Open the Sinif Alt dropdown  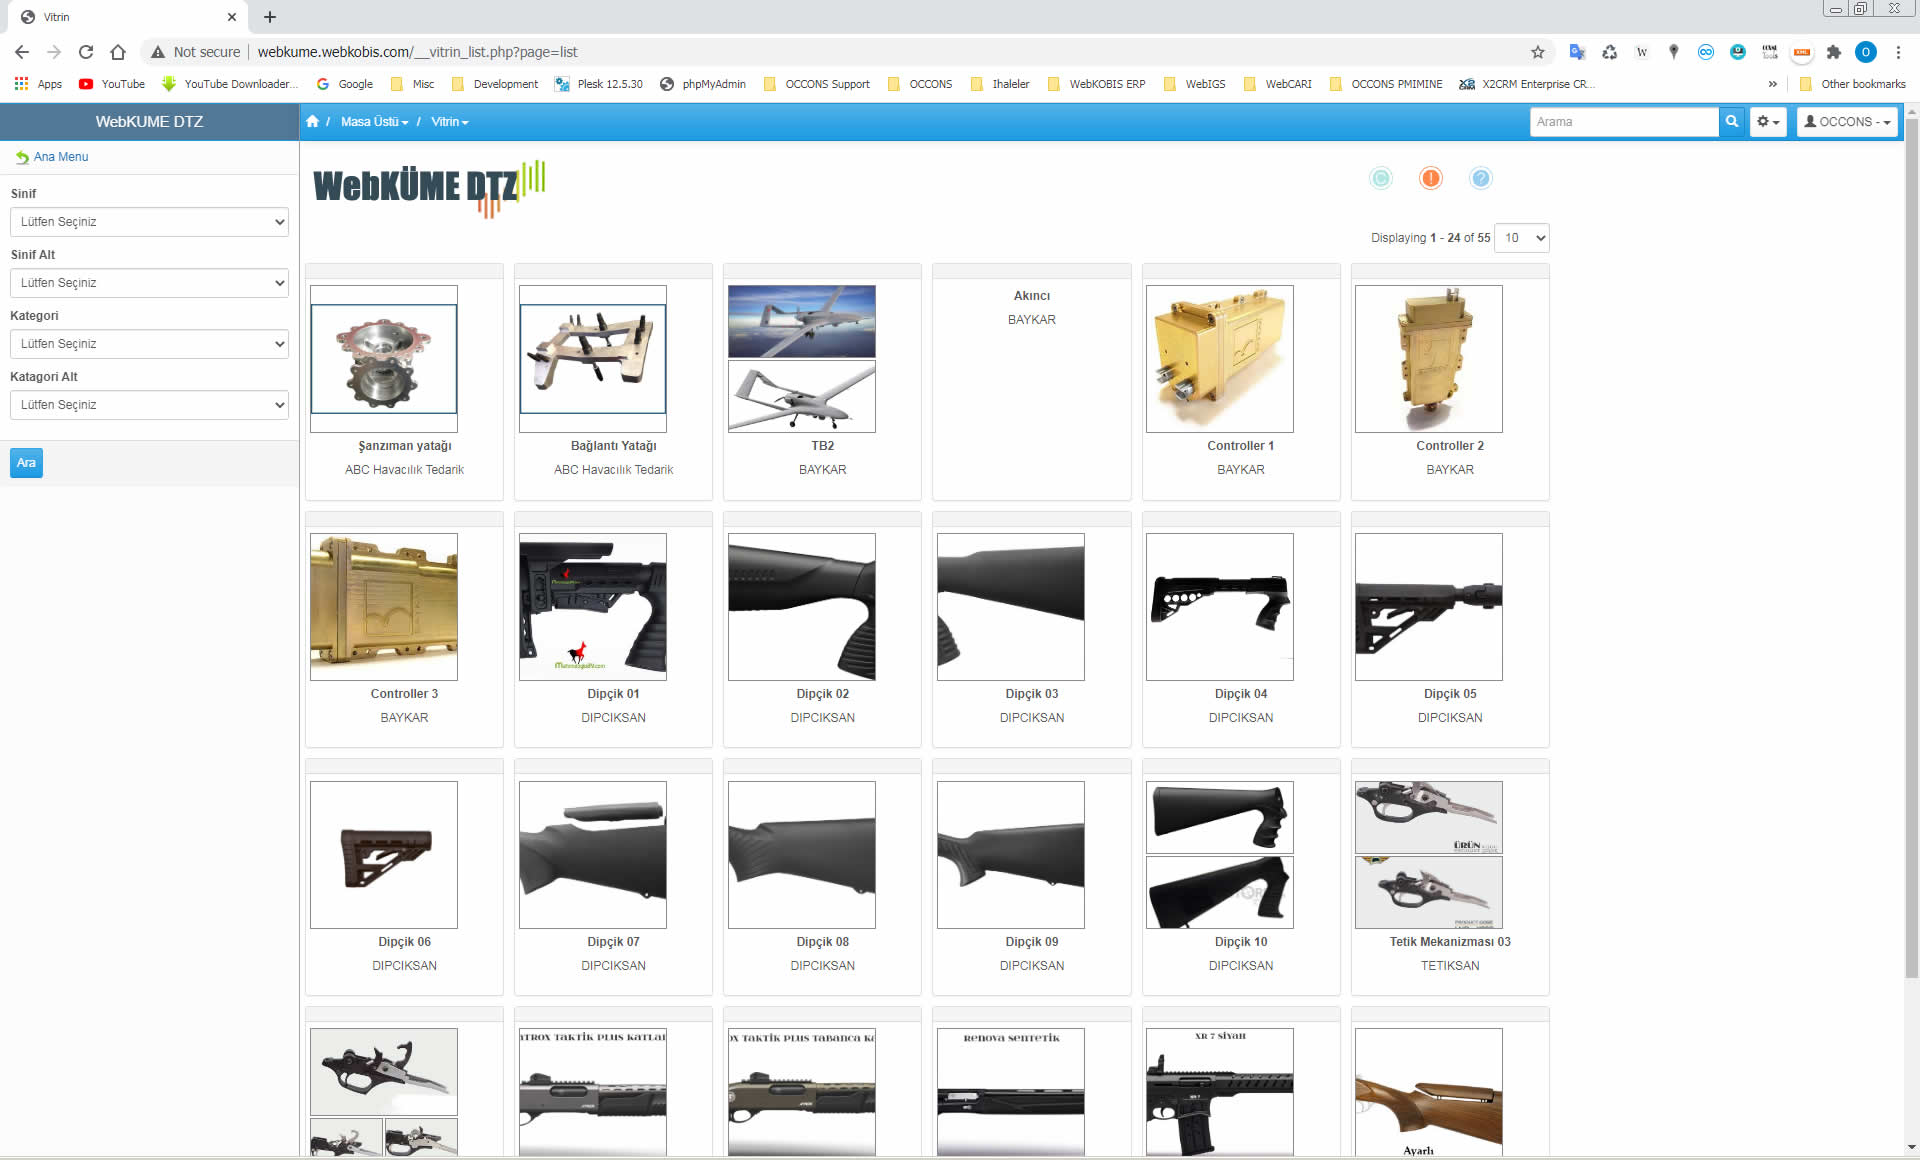pos(149,283)
